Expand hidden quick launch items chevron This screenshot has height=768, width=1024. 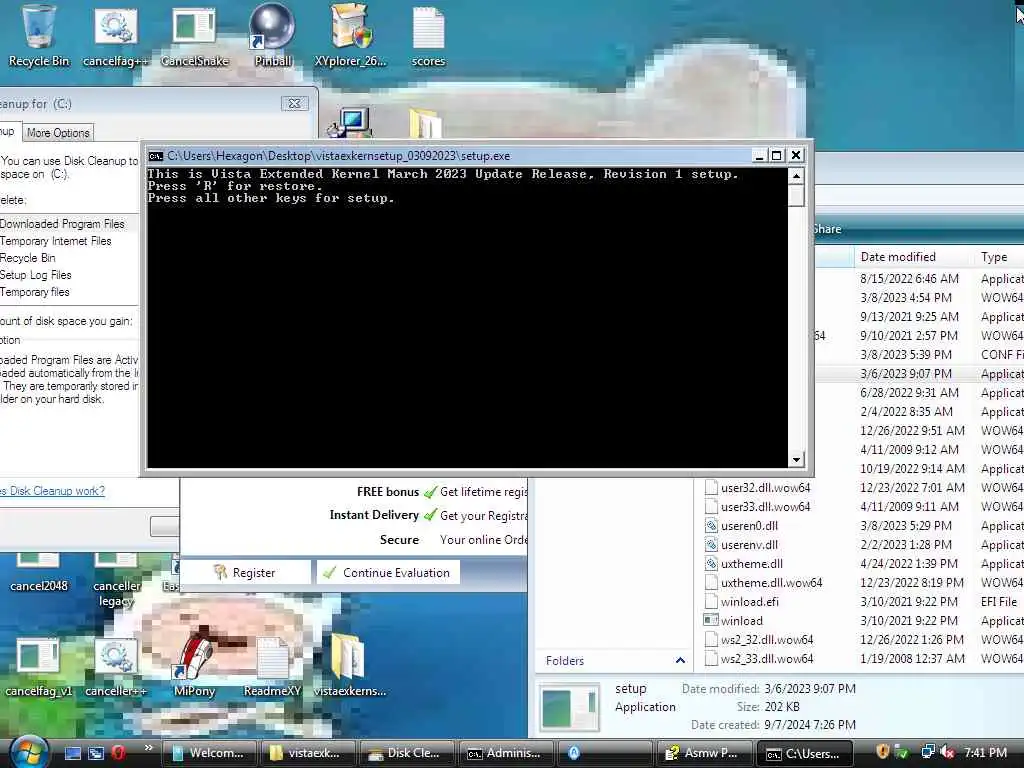tap(149, 748)
